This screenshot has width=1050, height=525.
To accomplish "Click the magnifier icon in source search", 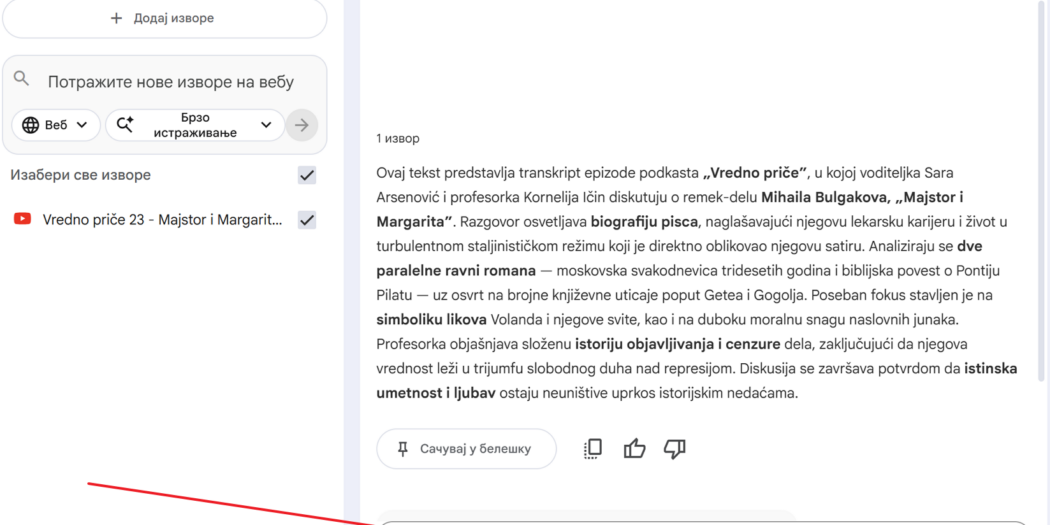I will (22, 80).
